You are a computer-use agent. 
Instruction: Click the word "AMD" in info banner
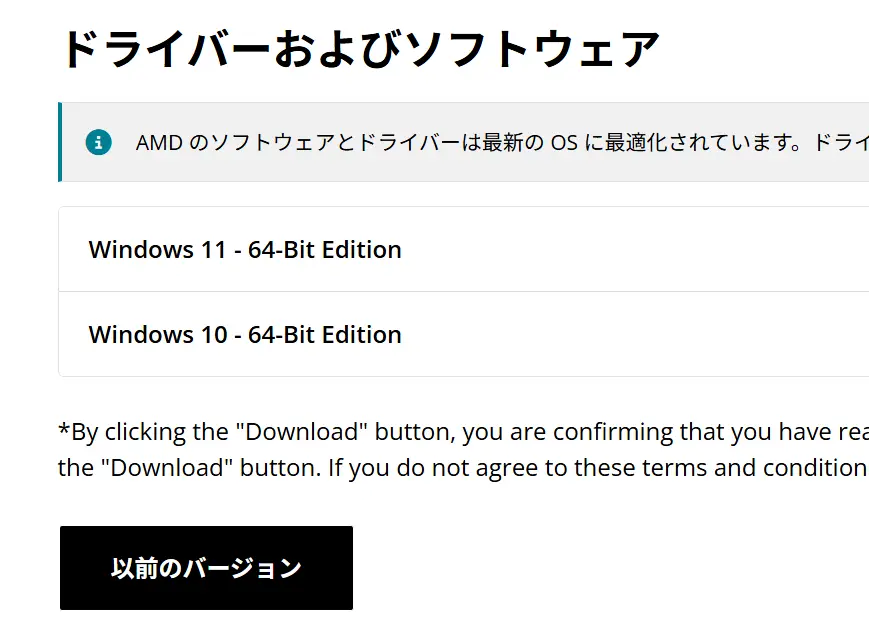158,142
